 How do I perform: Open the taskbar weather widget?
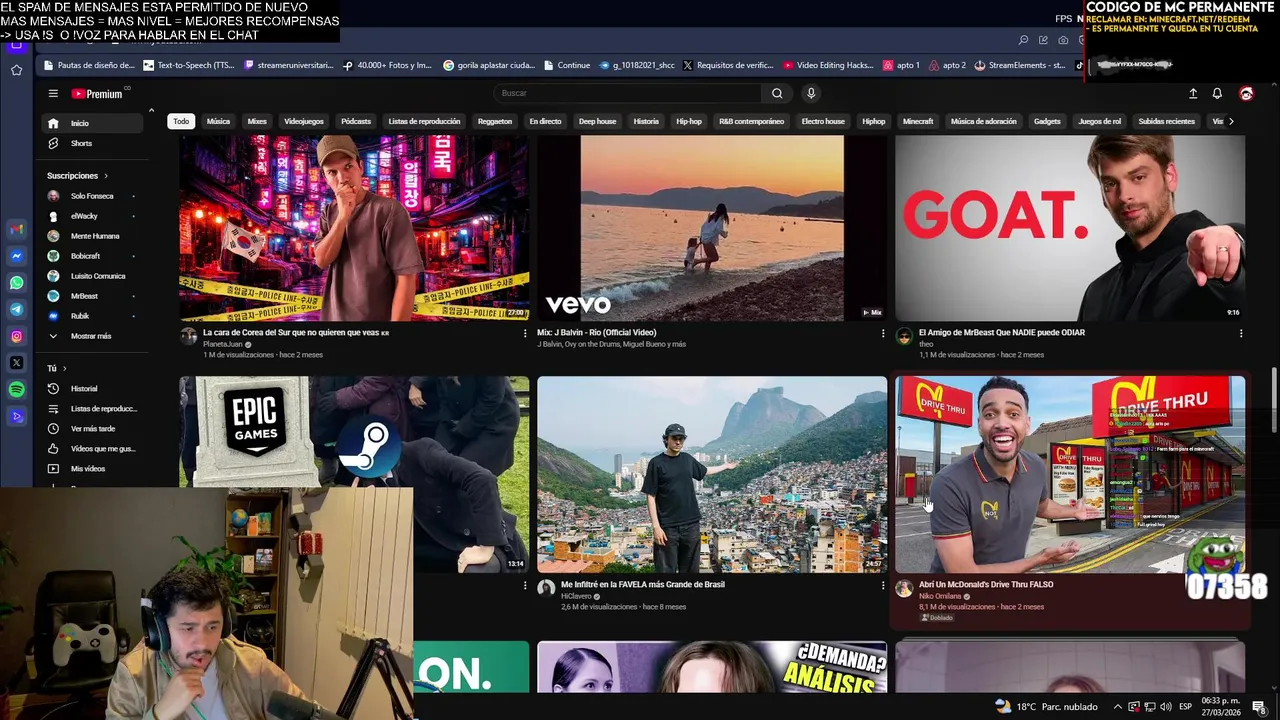[x=1046, y=706]
